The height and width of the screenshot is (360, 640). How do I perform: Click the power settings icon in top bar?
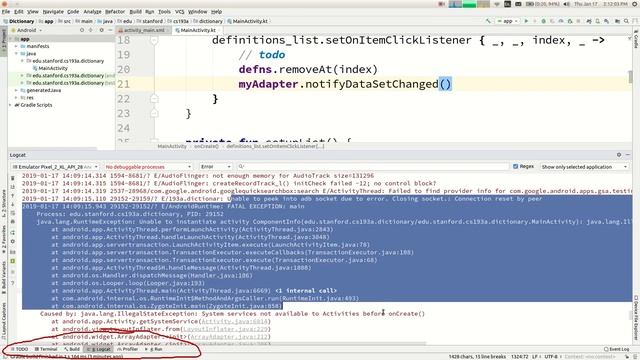(635, 4)
